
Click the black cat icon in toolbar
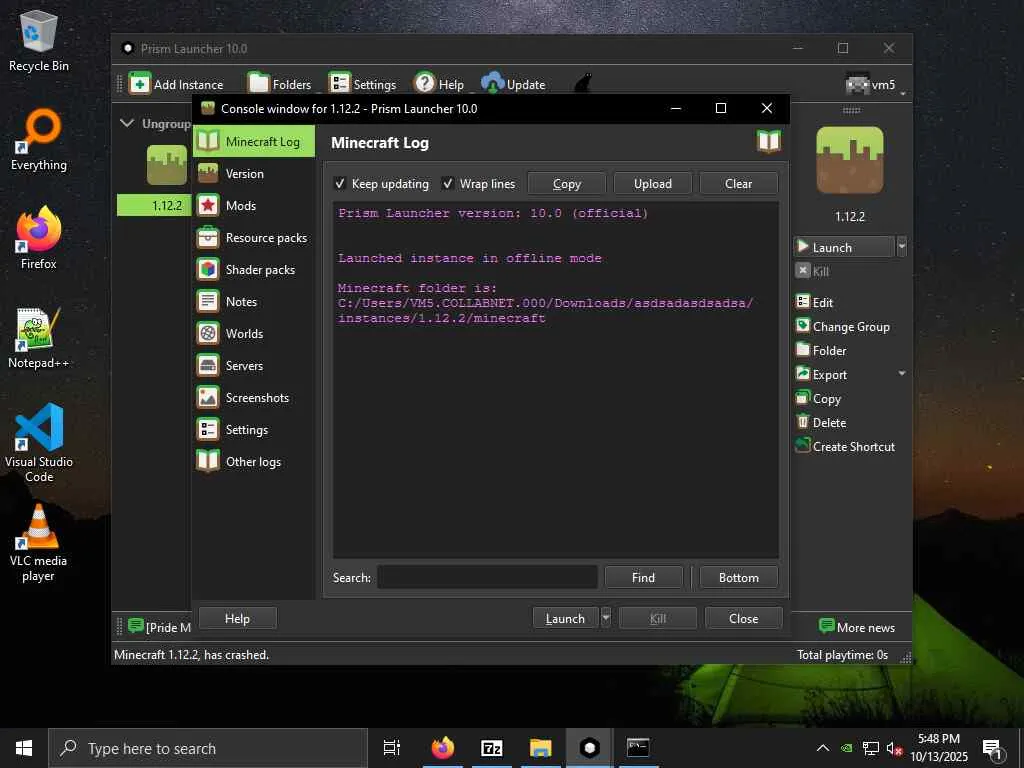tap(583, 83)
